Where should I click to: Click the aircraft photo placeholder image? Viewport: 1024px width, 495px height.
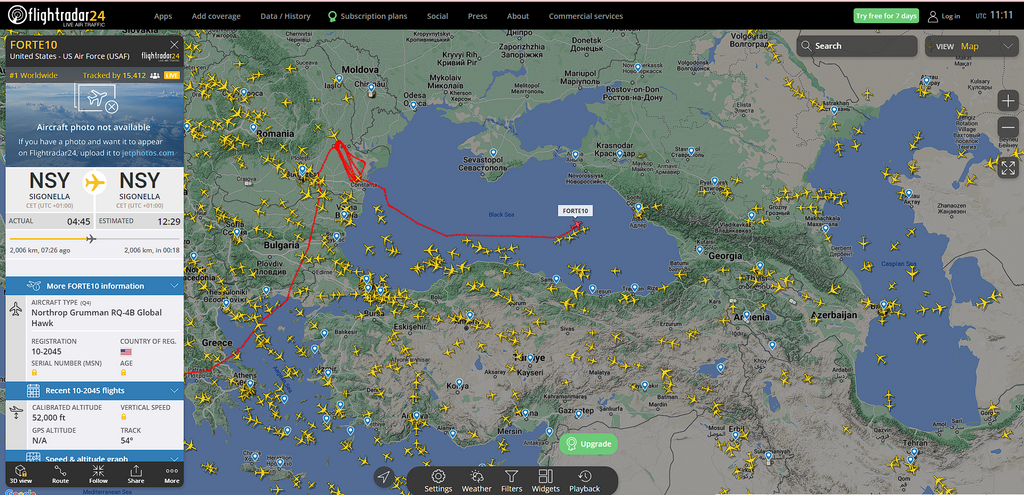(95, 99)
